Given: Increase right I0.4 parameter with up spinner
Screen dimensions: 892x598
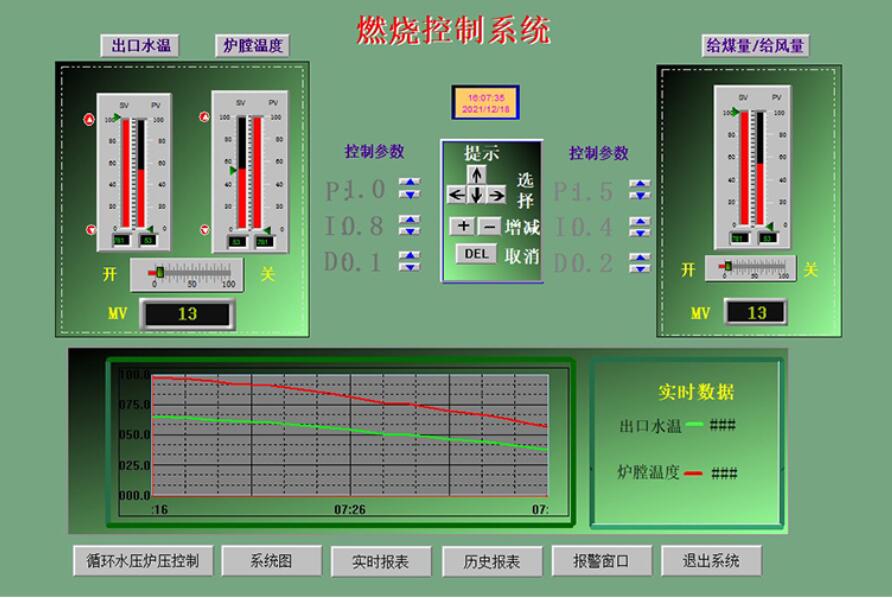Looking at the screenshot, I should [x=640, y=221].
